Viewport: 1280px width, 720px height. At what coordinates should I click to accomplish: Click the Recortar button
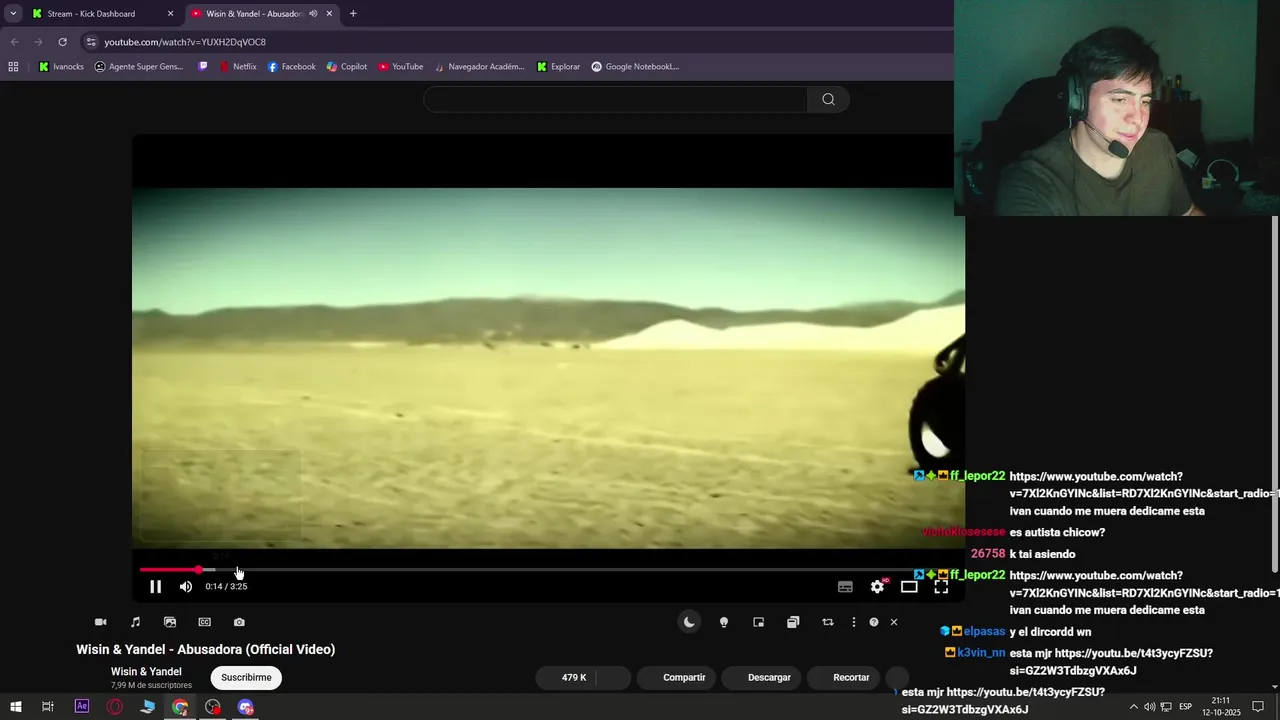843,677
